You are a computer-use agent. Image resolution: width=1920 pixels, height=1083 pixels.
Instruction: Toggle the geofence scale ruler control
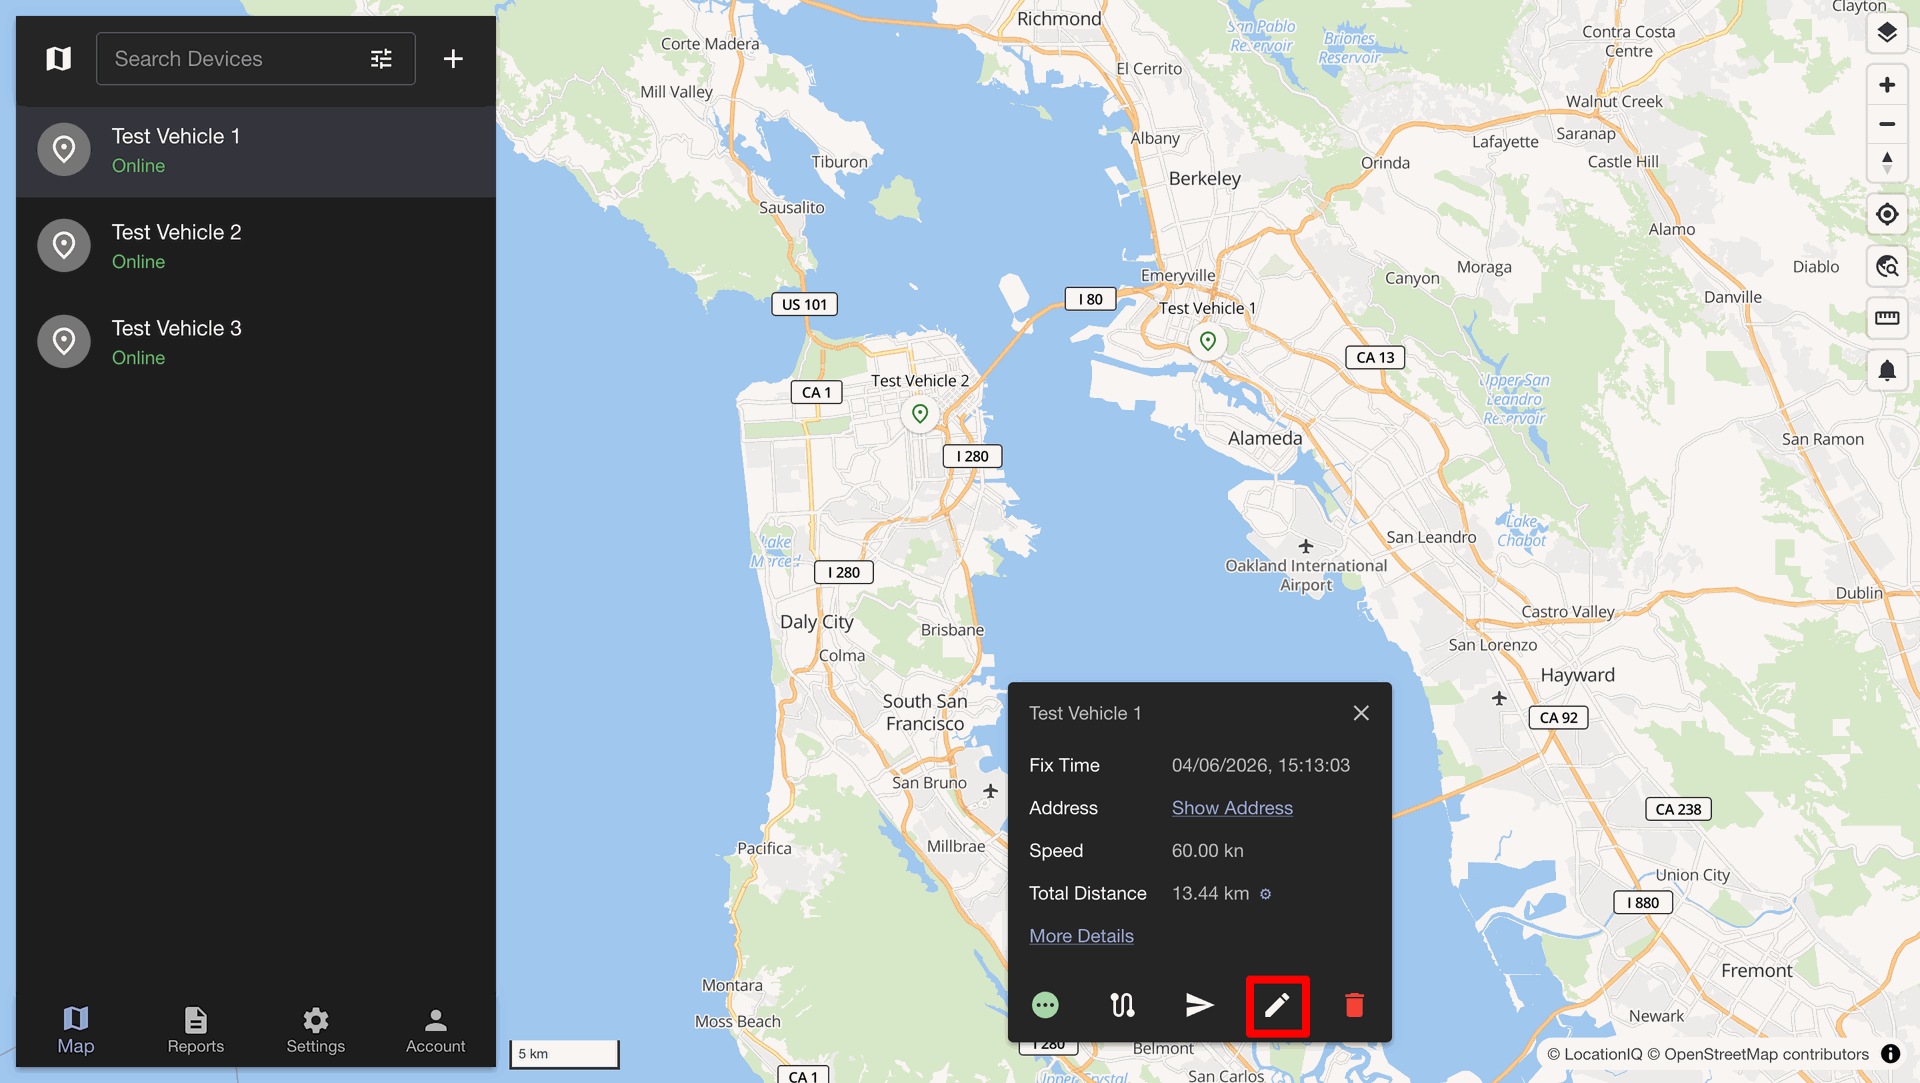click(1887, 318)
